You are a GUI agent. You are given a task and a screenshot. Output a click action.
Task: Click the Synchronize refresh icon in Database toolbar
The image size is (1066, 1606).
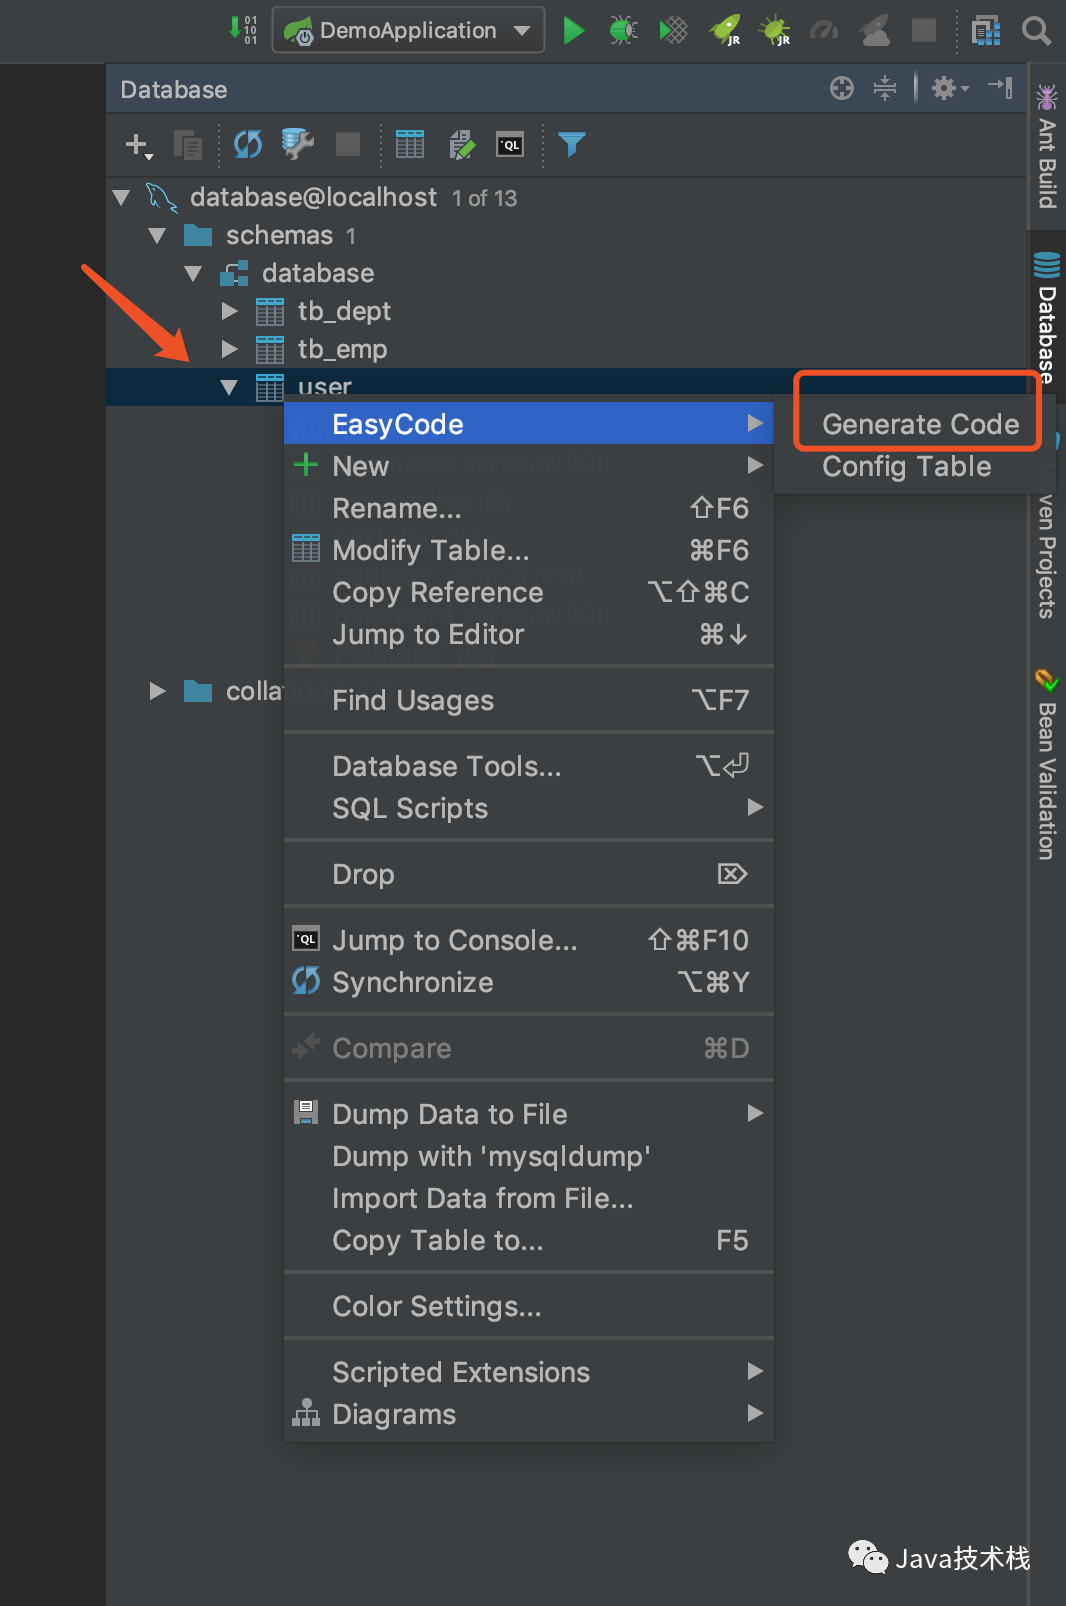pos(247,145)
